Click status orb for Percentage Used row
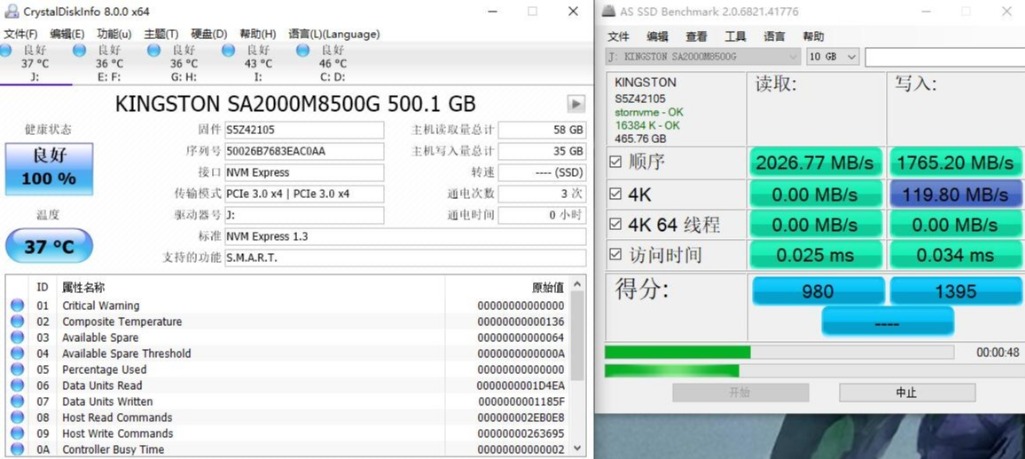The width and height of the screenshot is (1025, 459). pyautogui.click(x=17, y=369)
